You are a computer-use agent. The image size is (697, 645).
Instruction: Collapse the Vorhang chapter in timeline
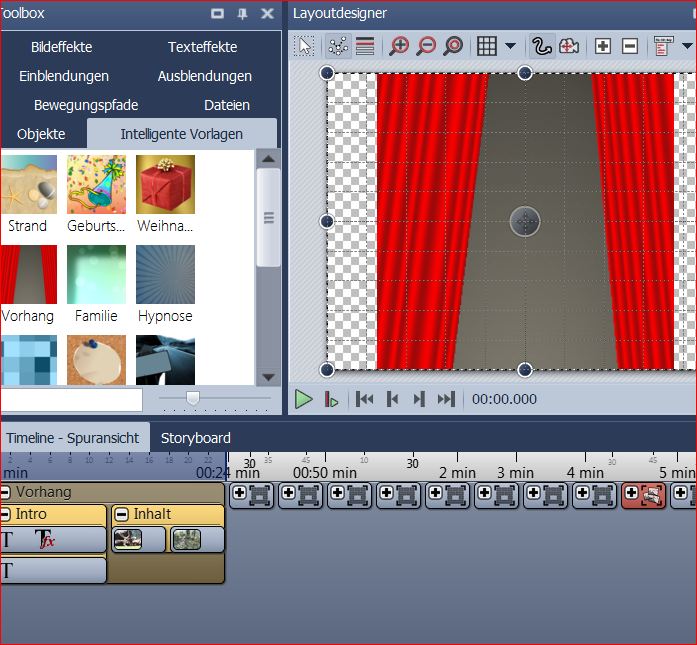tap(6, 492)
